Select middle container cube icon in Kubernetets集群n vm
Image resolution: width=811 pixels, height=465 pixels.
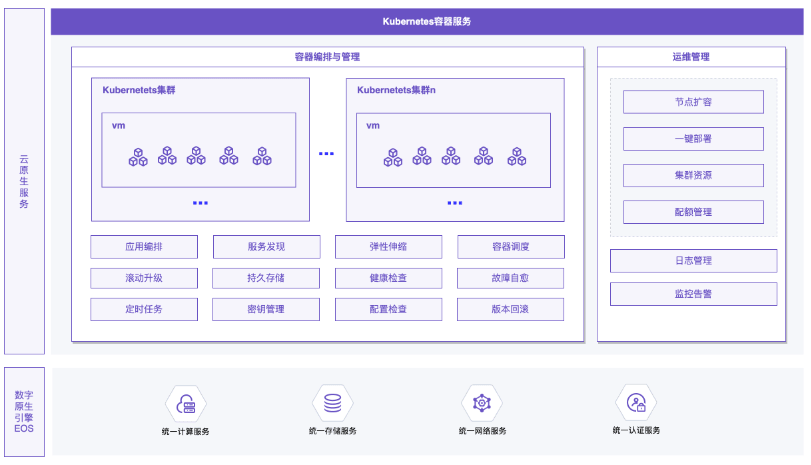[451, 156]
